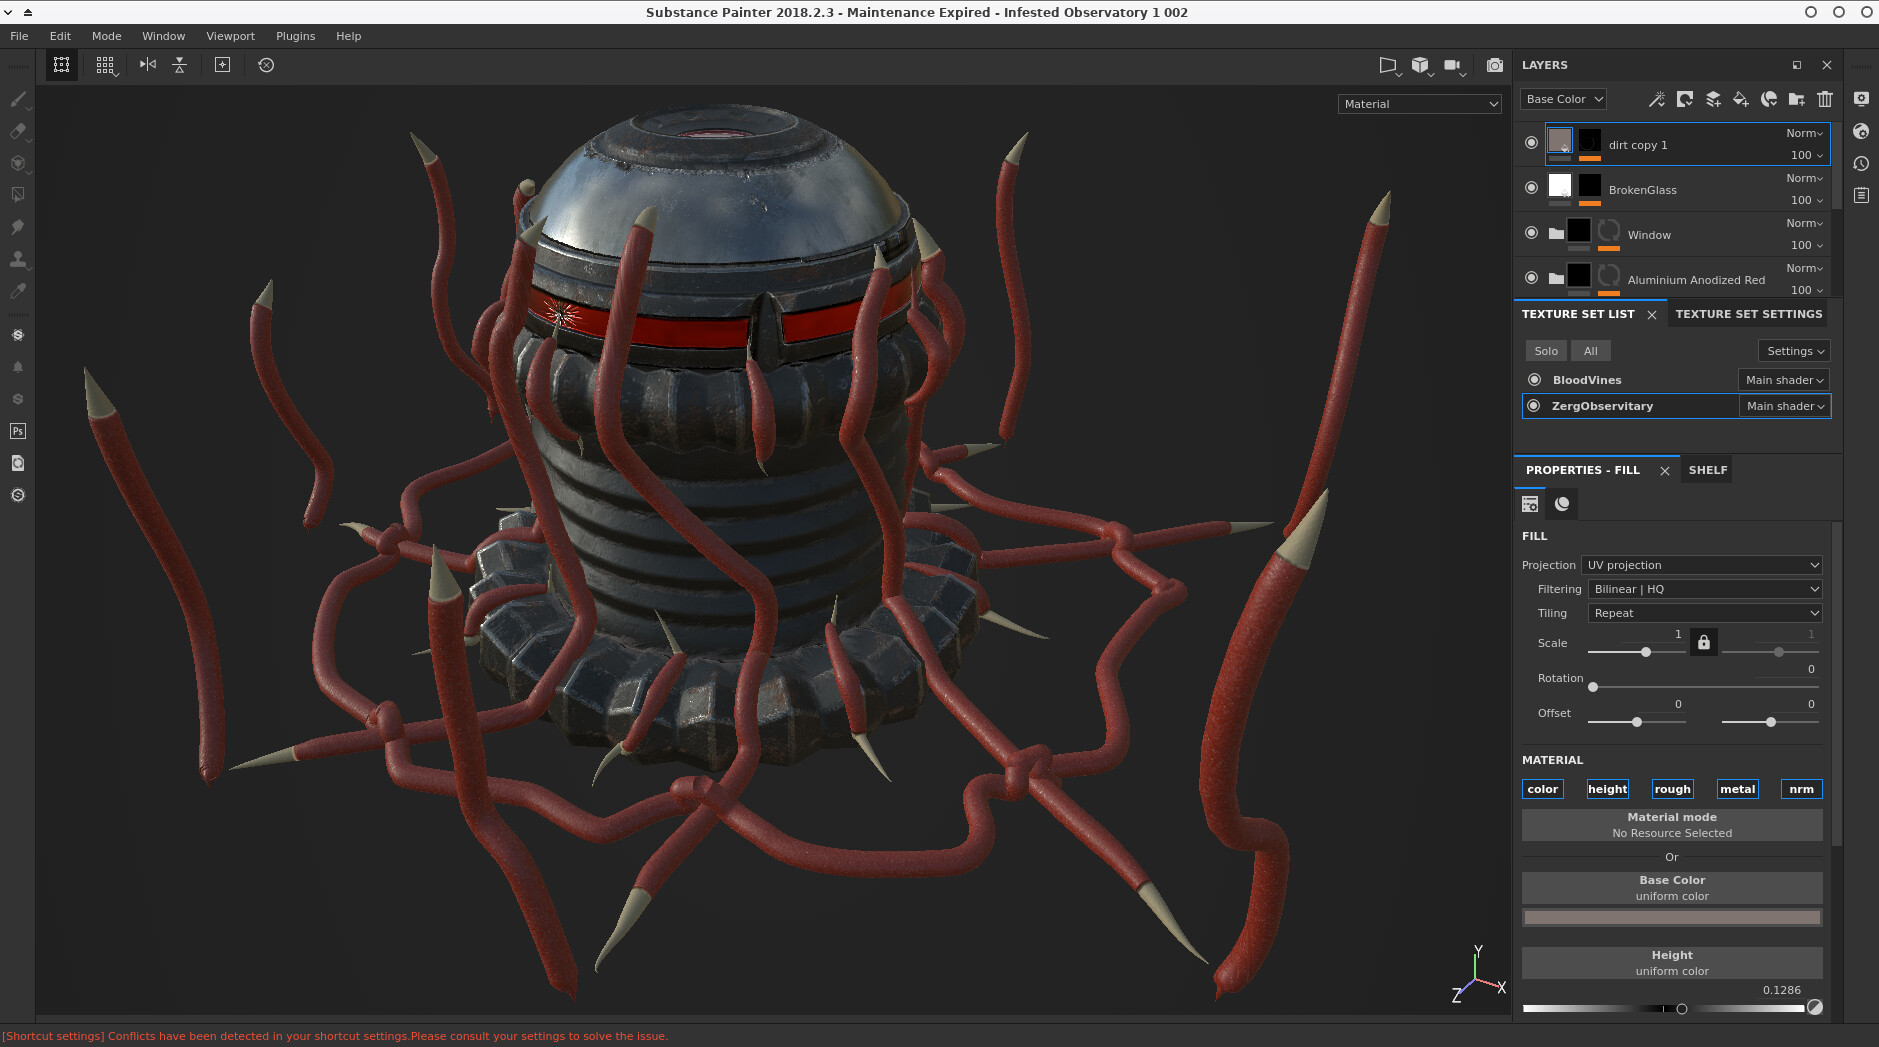Toggle the height material channel button

click(1607, 789)
